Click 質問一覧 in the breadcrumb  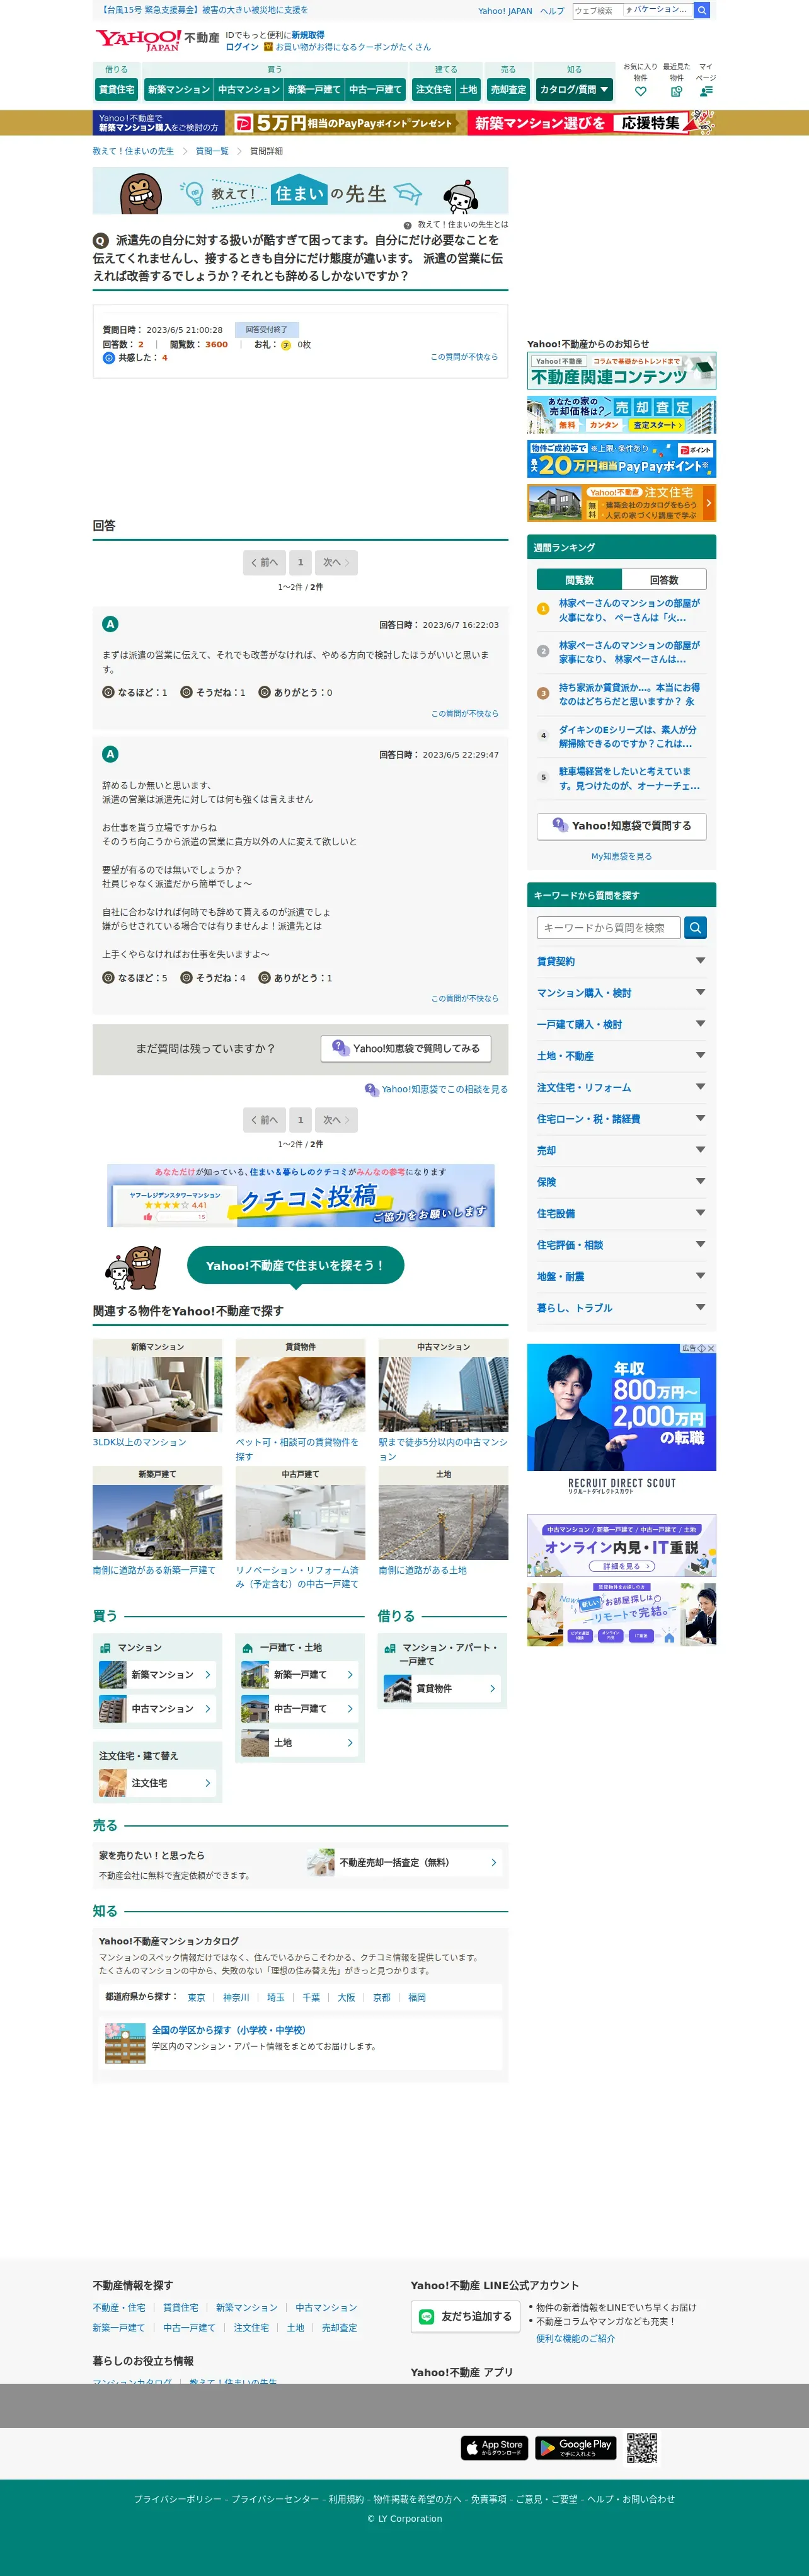point(212,151)
